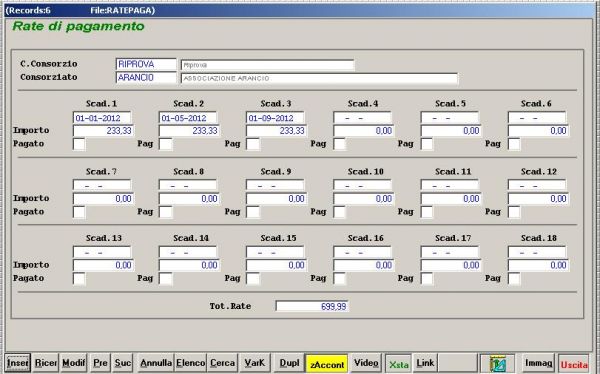
Task: Click Modif to edit the record
Action: 73,363
